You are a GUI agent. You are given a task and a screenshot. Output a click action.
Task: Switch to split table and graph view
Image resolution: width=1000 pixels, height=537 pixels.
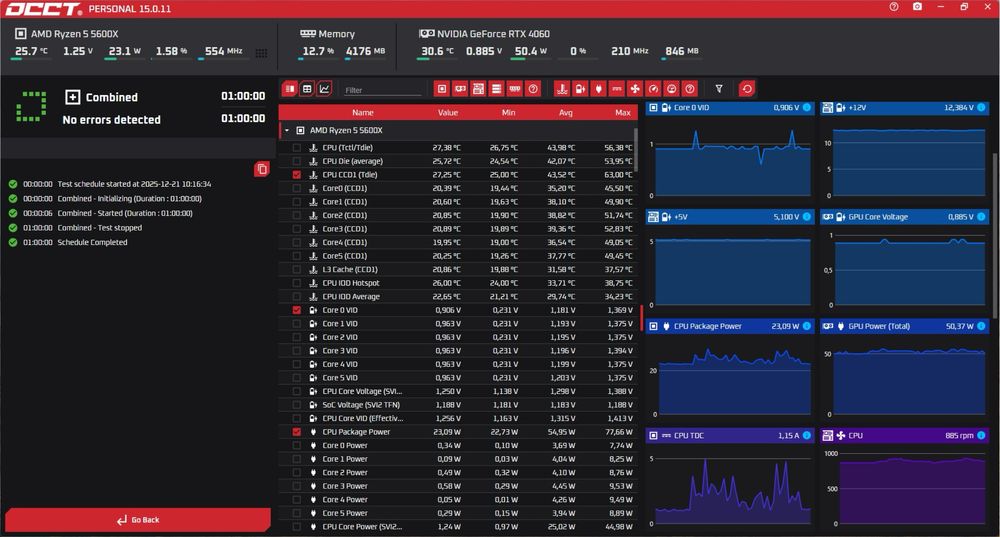point(290,89)
